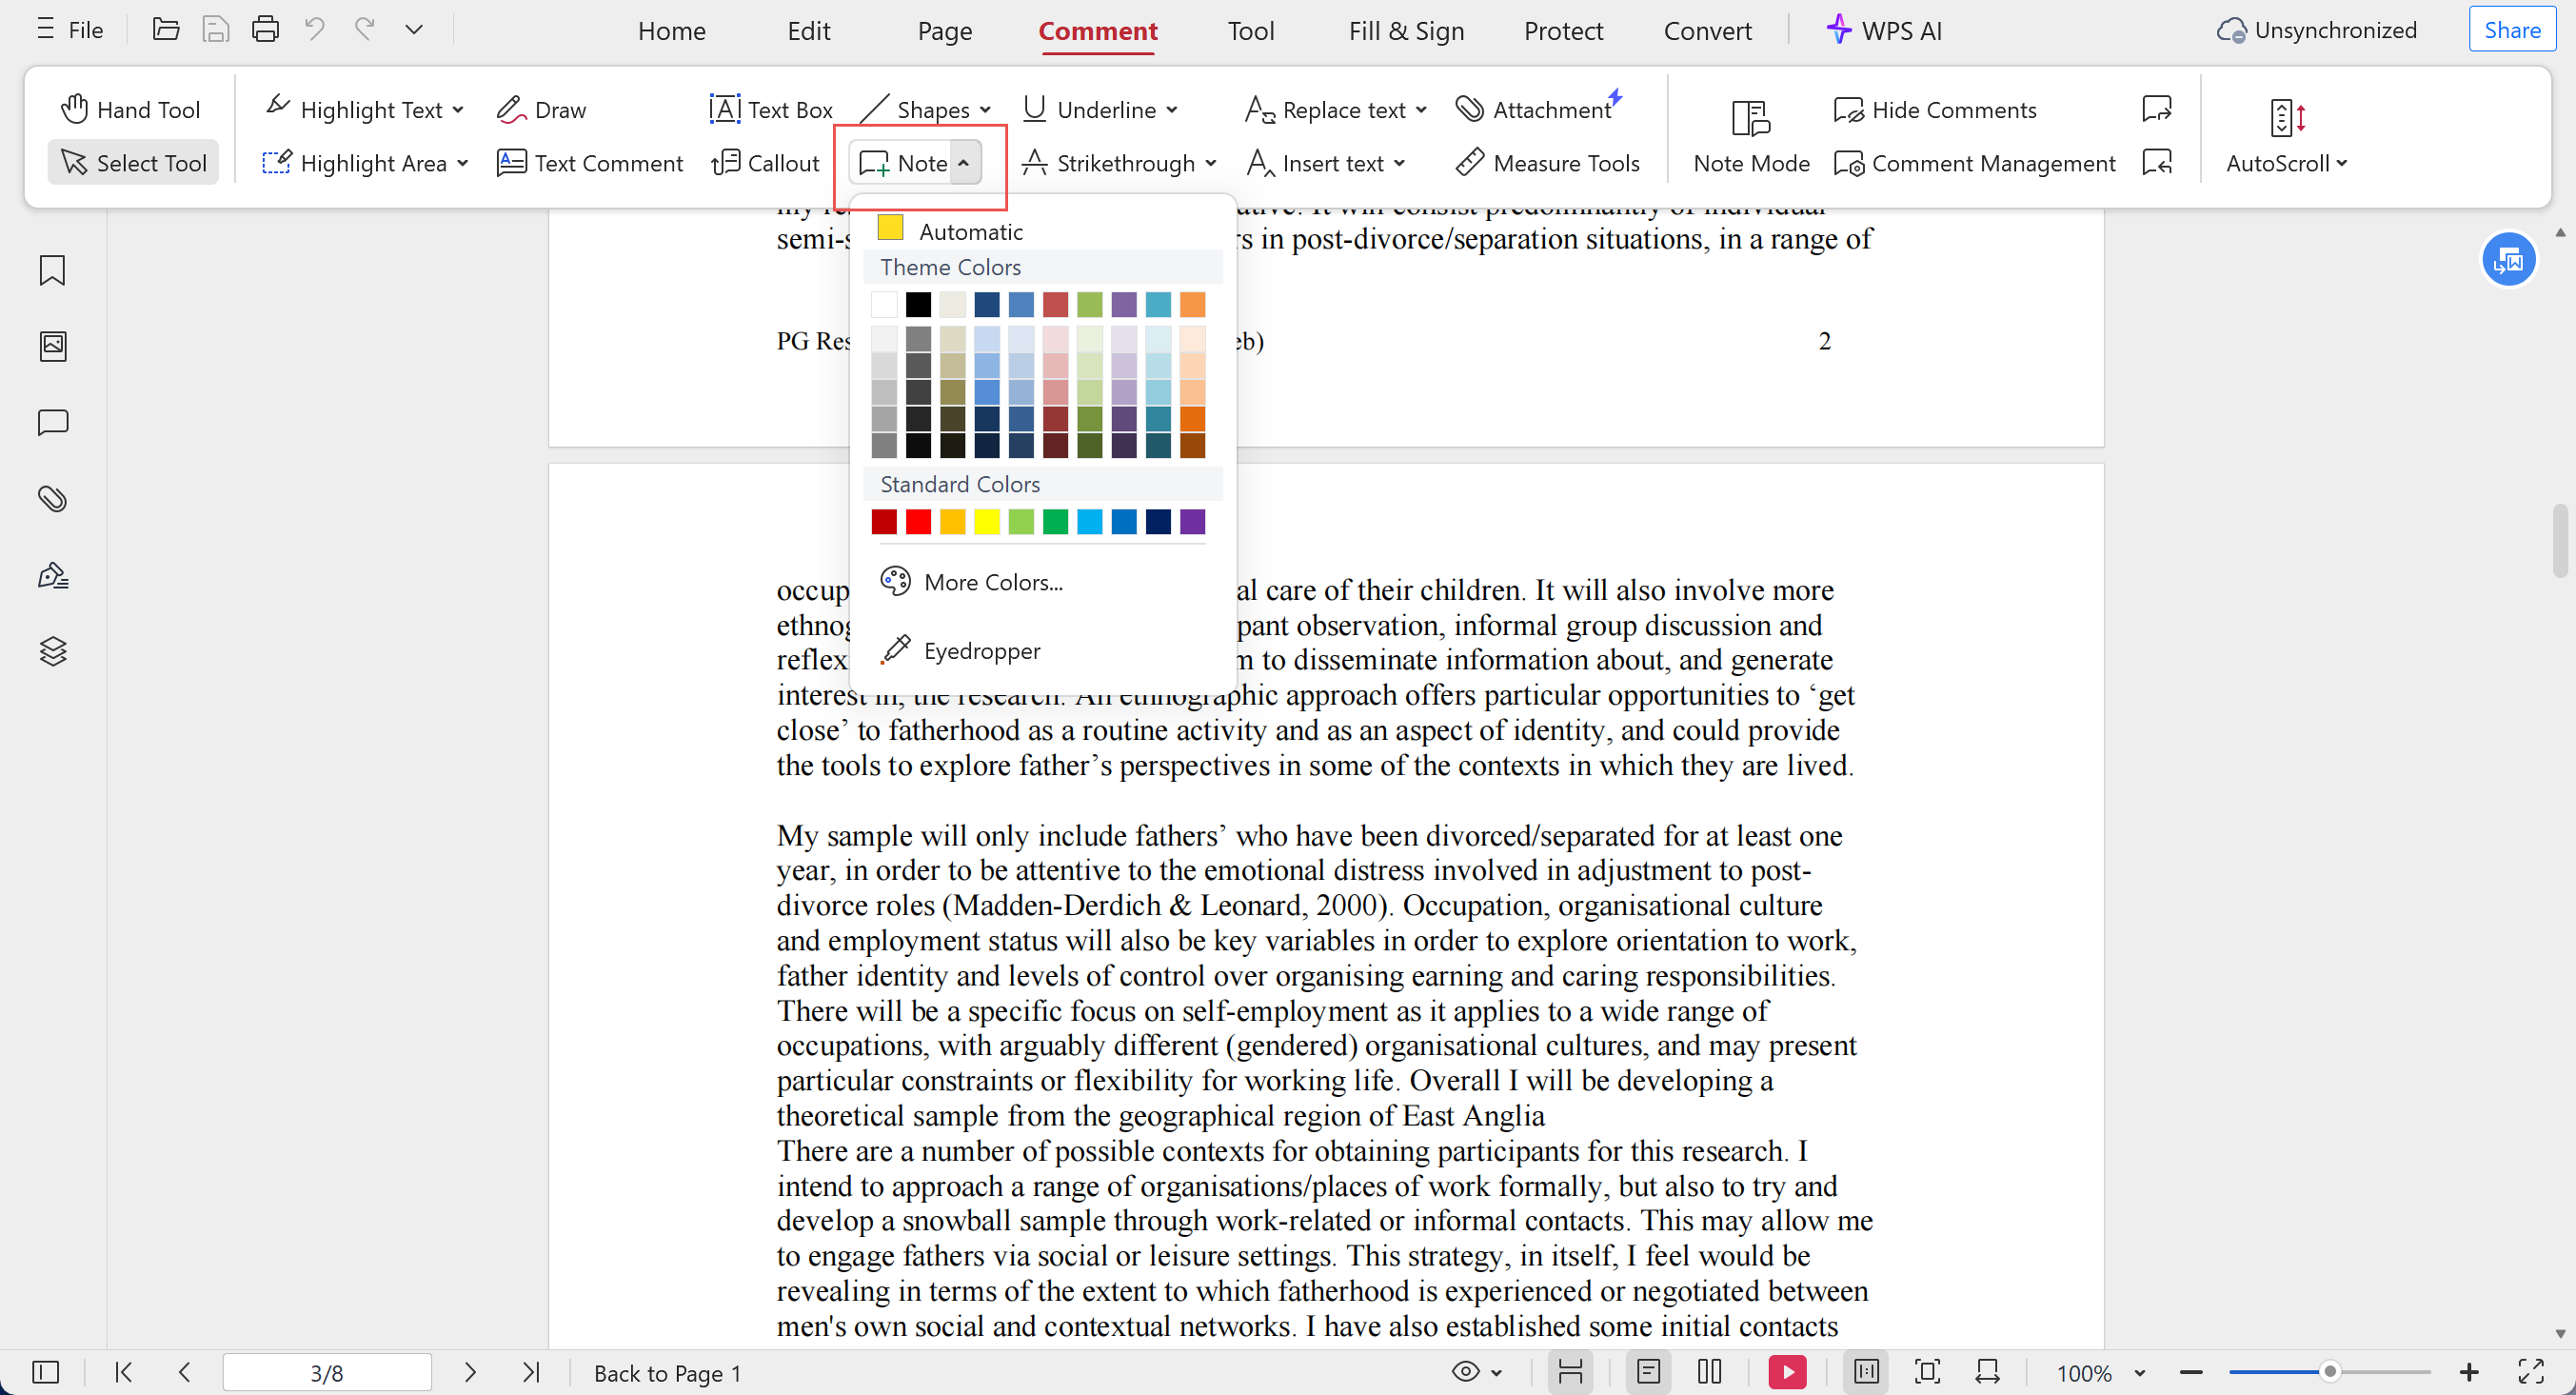Toggle two-page view mode

[1709, 1372]
